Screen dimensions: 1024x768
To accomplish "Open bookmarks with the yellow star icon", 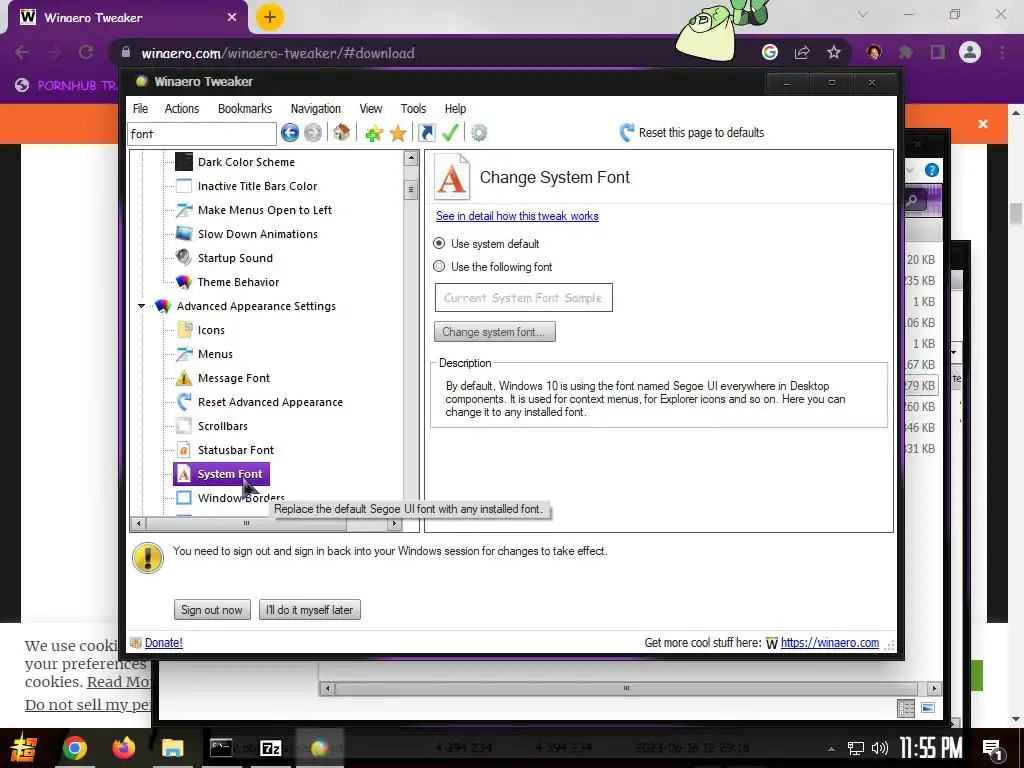I will tap(398, 133).
